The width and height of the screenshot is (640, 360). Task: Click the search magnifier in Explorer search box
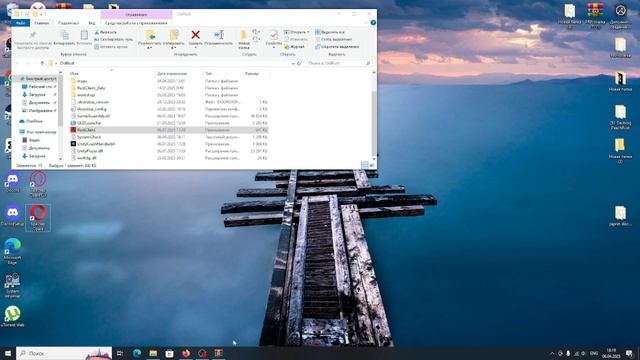tap(368, 63)
